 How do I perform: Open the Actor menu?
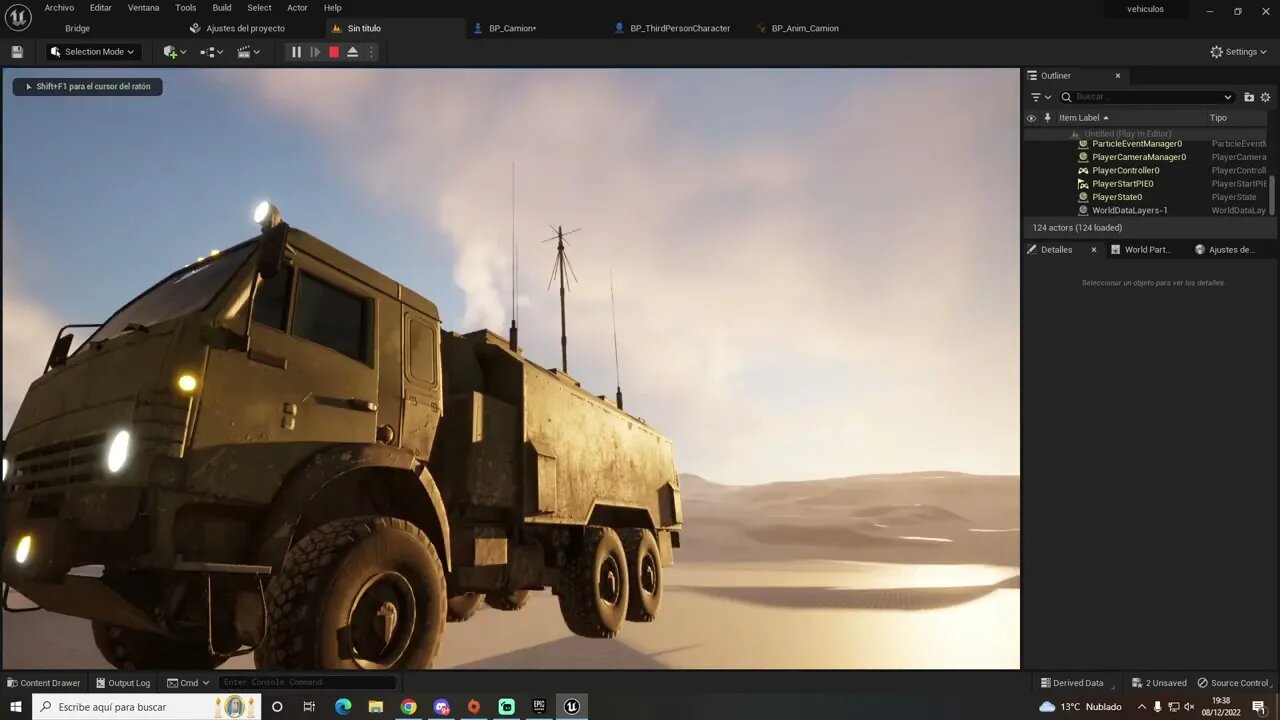click(298, 8)
